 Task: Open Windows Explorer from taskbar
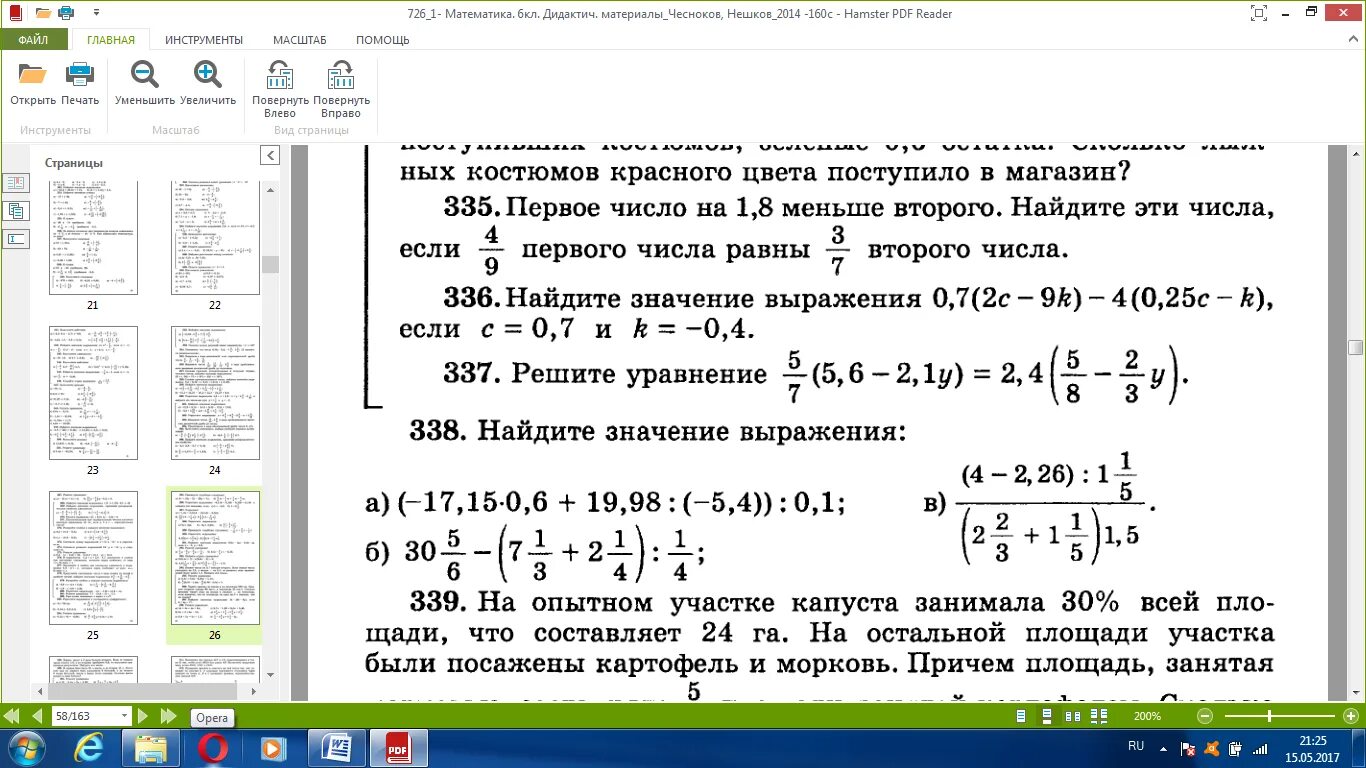tap(151, 747)
